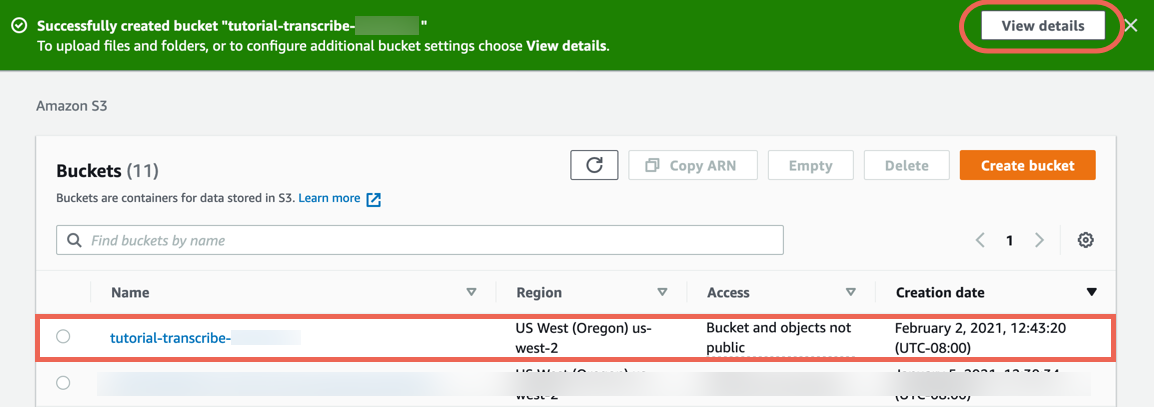This screenshot has width=1154, height=407.
Task: Click the Name column header
Action: (x=130, y=292)
